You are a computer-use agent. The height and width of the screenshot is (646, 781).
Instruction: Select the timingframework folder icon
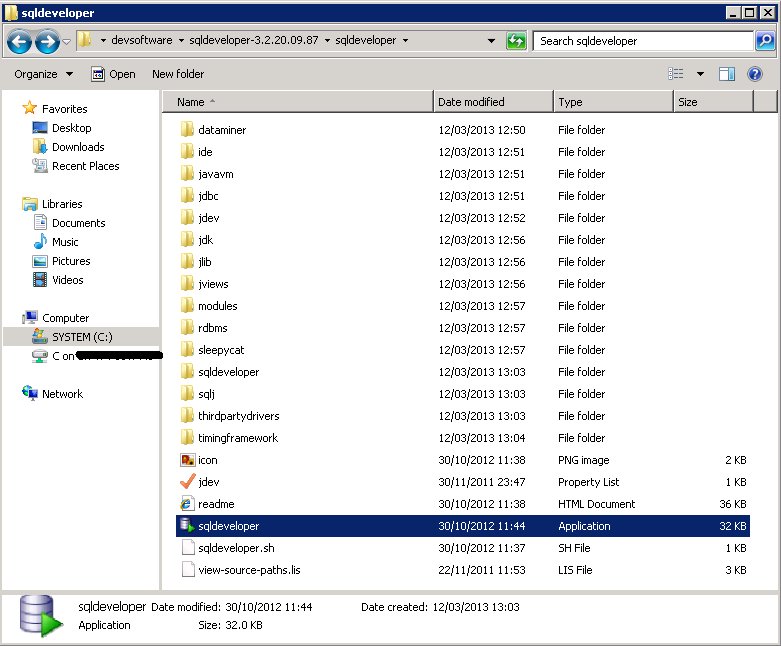tap(187, 437)
